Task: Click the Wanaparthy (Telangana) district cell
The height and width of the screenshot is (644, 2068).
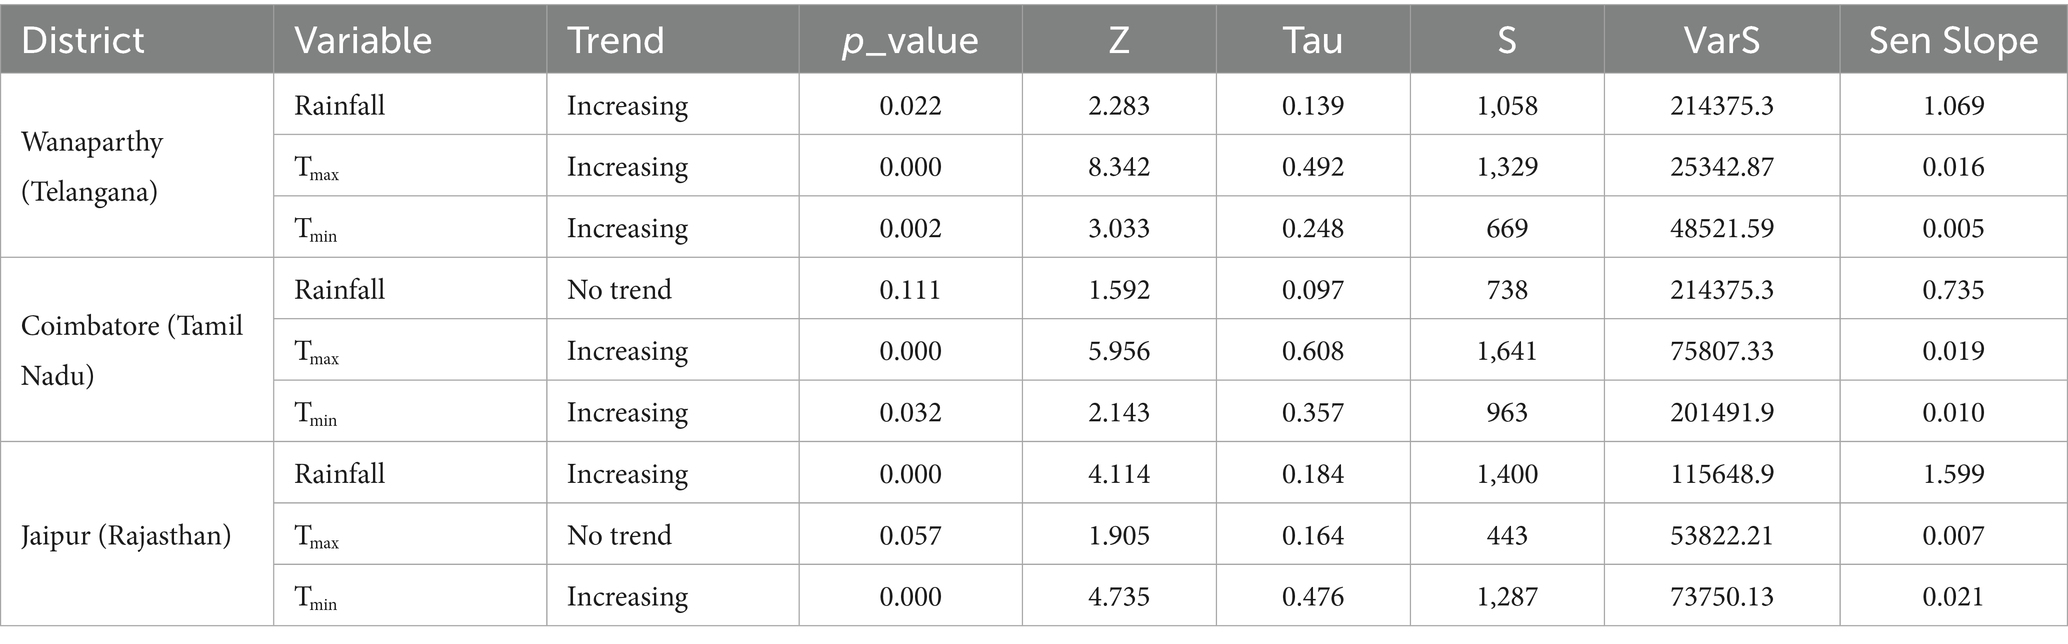Action: pyautogui.click(x=92, y=166)
